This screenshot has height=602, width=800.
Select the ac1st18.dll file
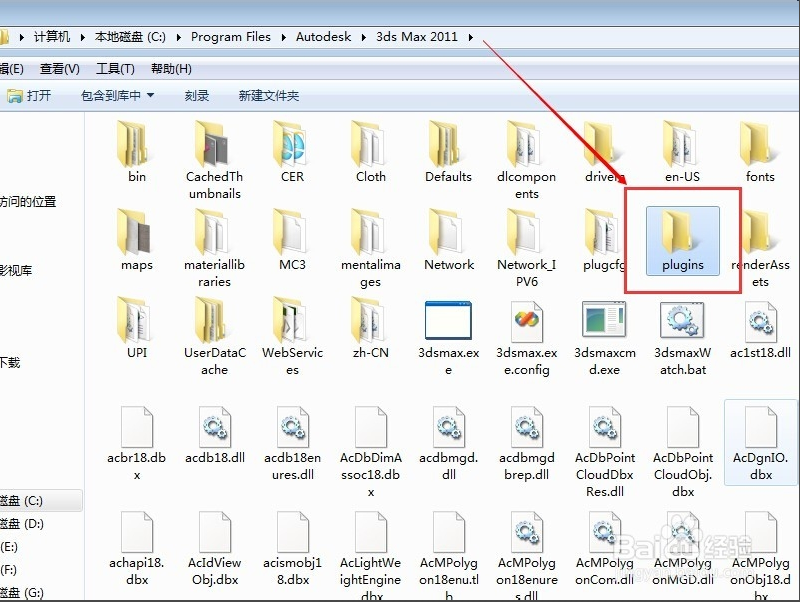click(760, 330)
